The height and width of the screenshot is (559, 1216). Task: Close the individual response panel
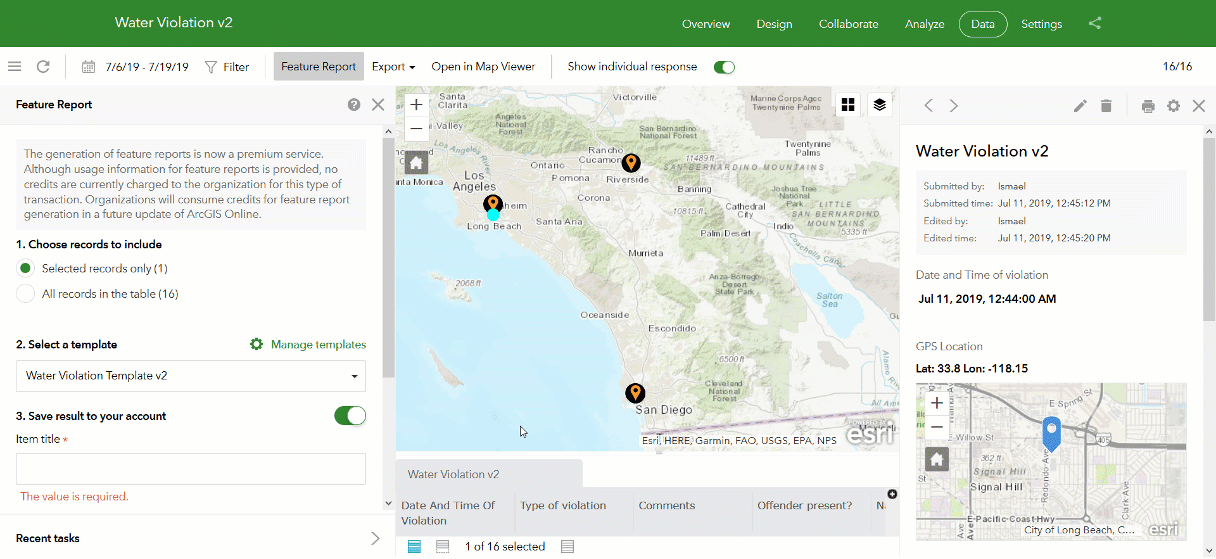click(x=1199, y=105)
